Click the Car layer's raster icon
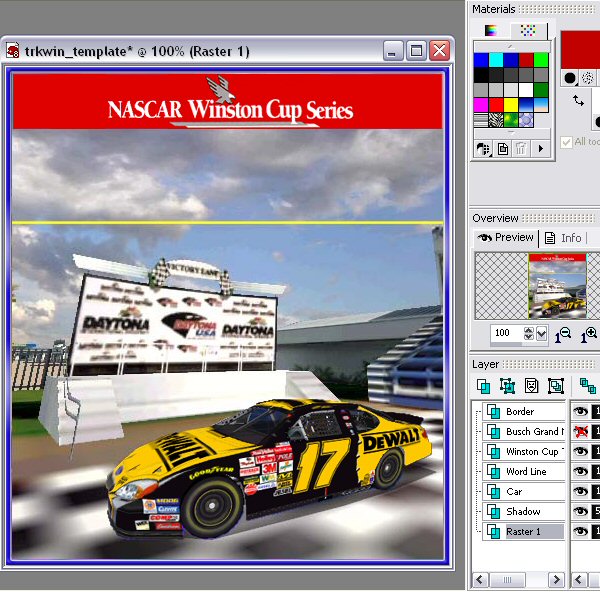Screen dimensions: 600x592 pos(494,492)
